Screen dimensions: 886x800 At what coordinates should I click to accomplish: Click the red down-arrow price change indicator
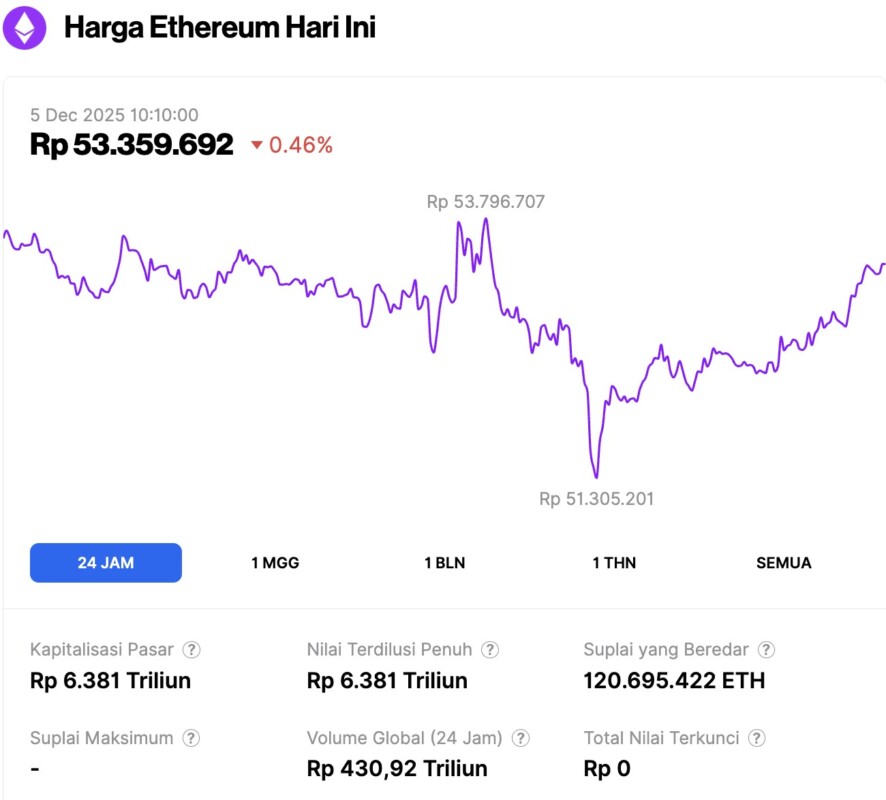click(257, 146)
